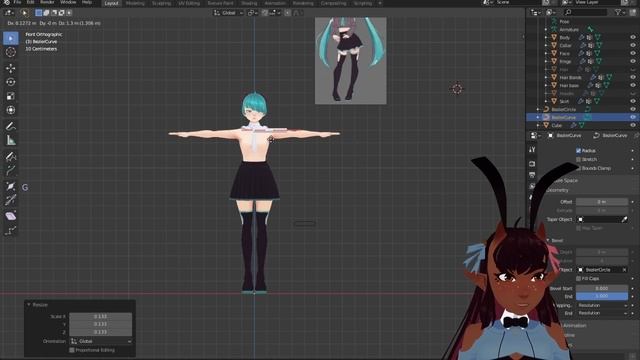Image resolution: width=640 pixels, height=360 pixels.
Task: Open the Render properties tab
Action: 532,164
